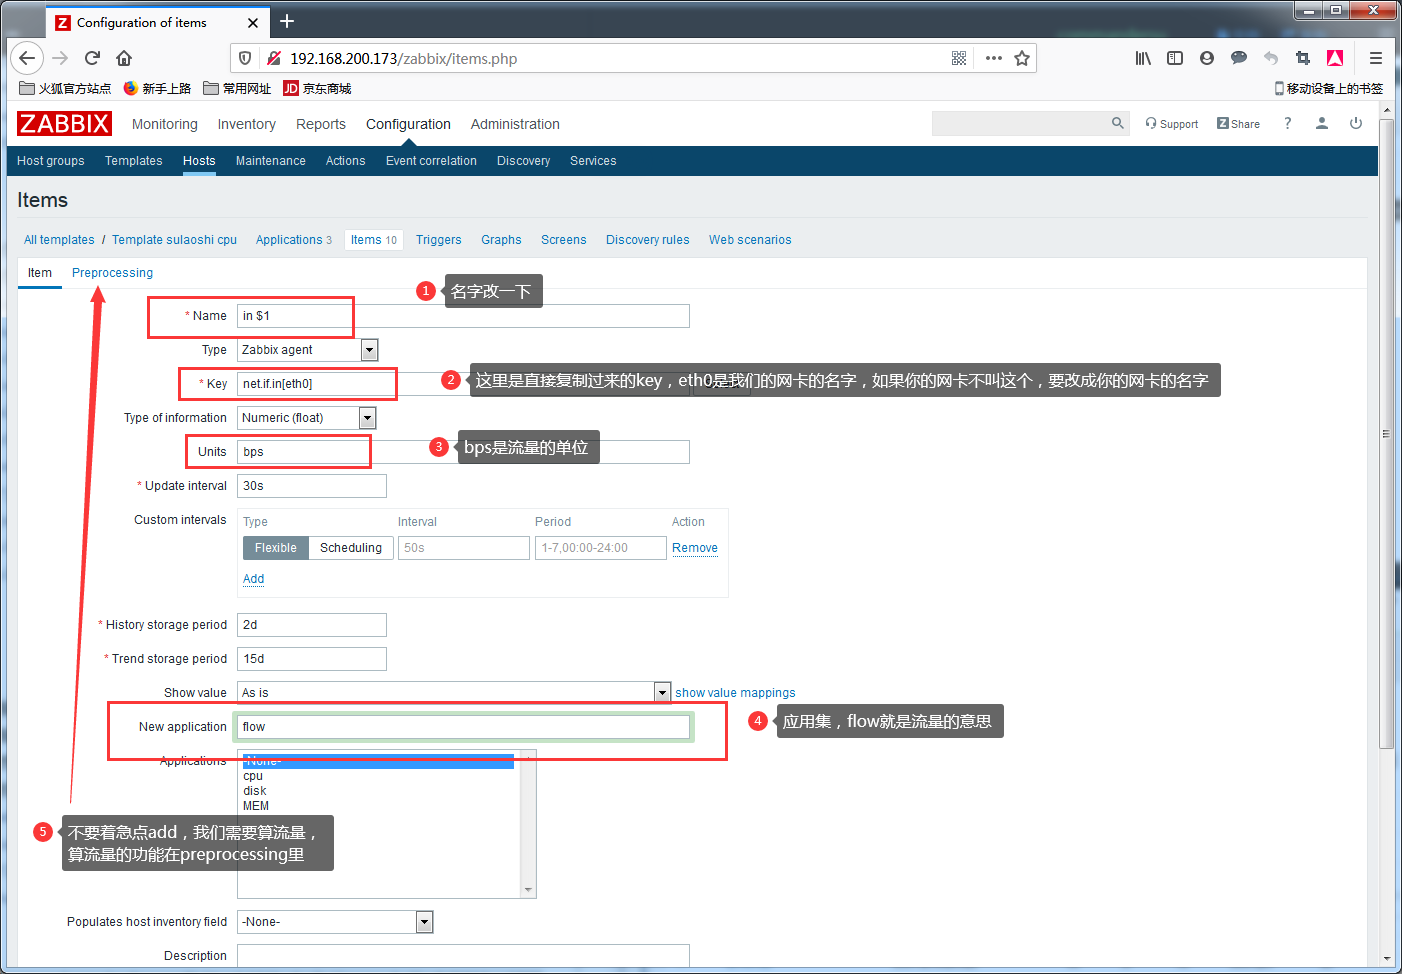Open the Type of information dropdown
Image resolution: width=1402 pixels, height=974 pixels.
(x=307, y=418)
